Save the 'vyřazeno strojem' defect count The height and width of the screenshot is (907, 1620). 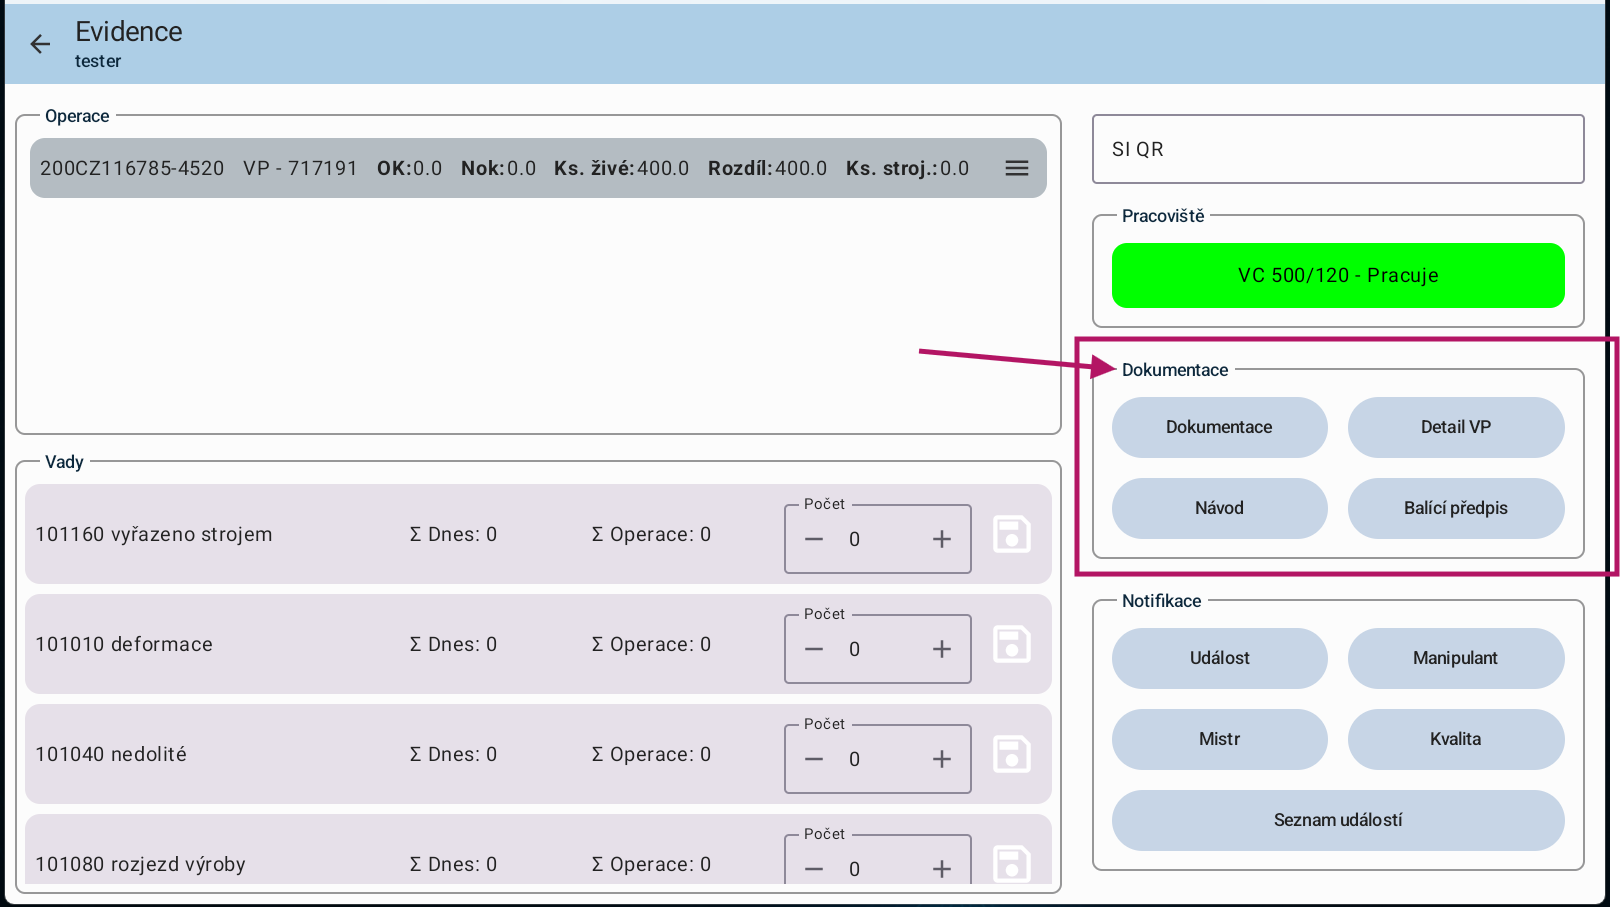(x=1011, y=535)
